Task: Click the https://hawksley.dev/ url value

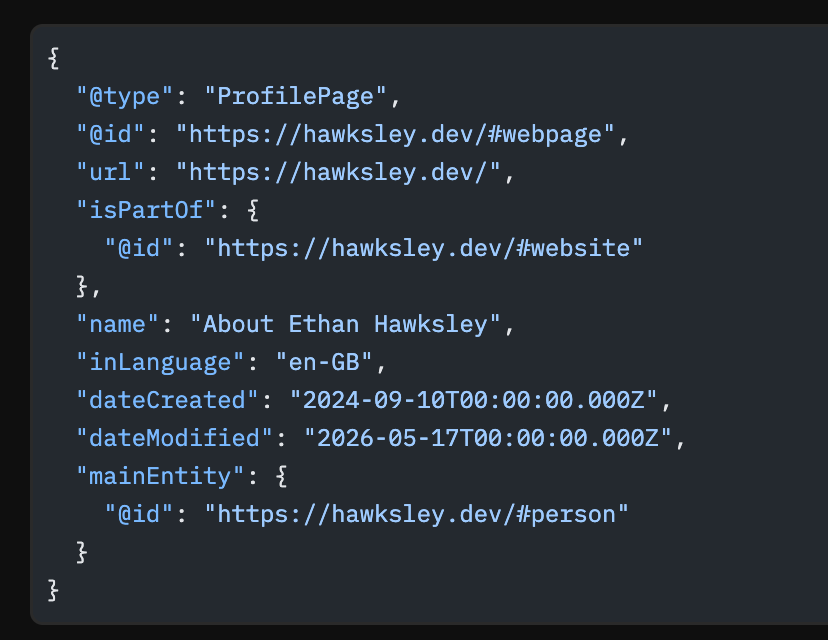Action: click(338, 173)
